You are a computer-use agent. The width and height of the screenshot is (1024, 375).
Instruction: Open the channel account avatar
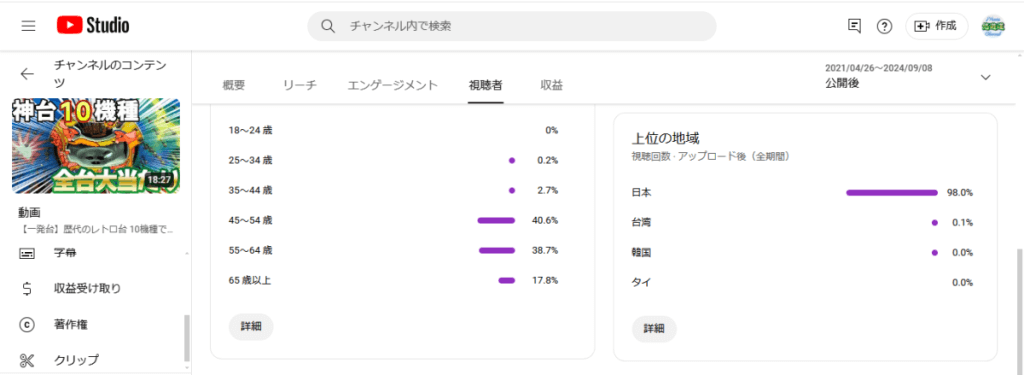click(x=993, y=26)
